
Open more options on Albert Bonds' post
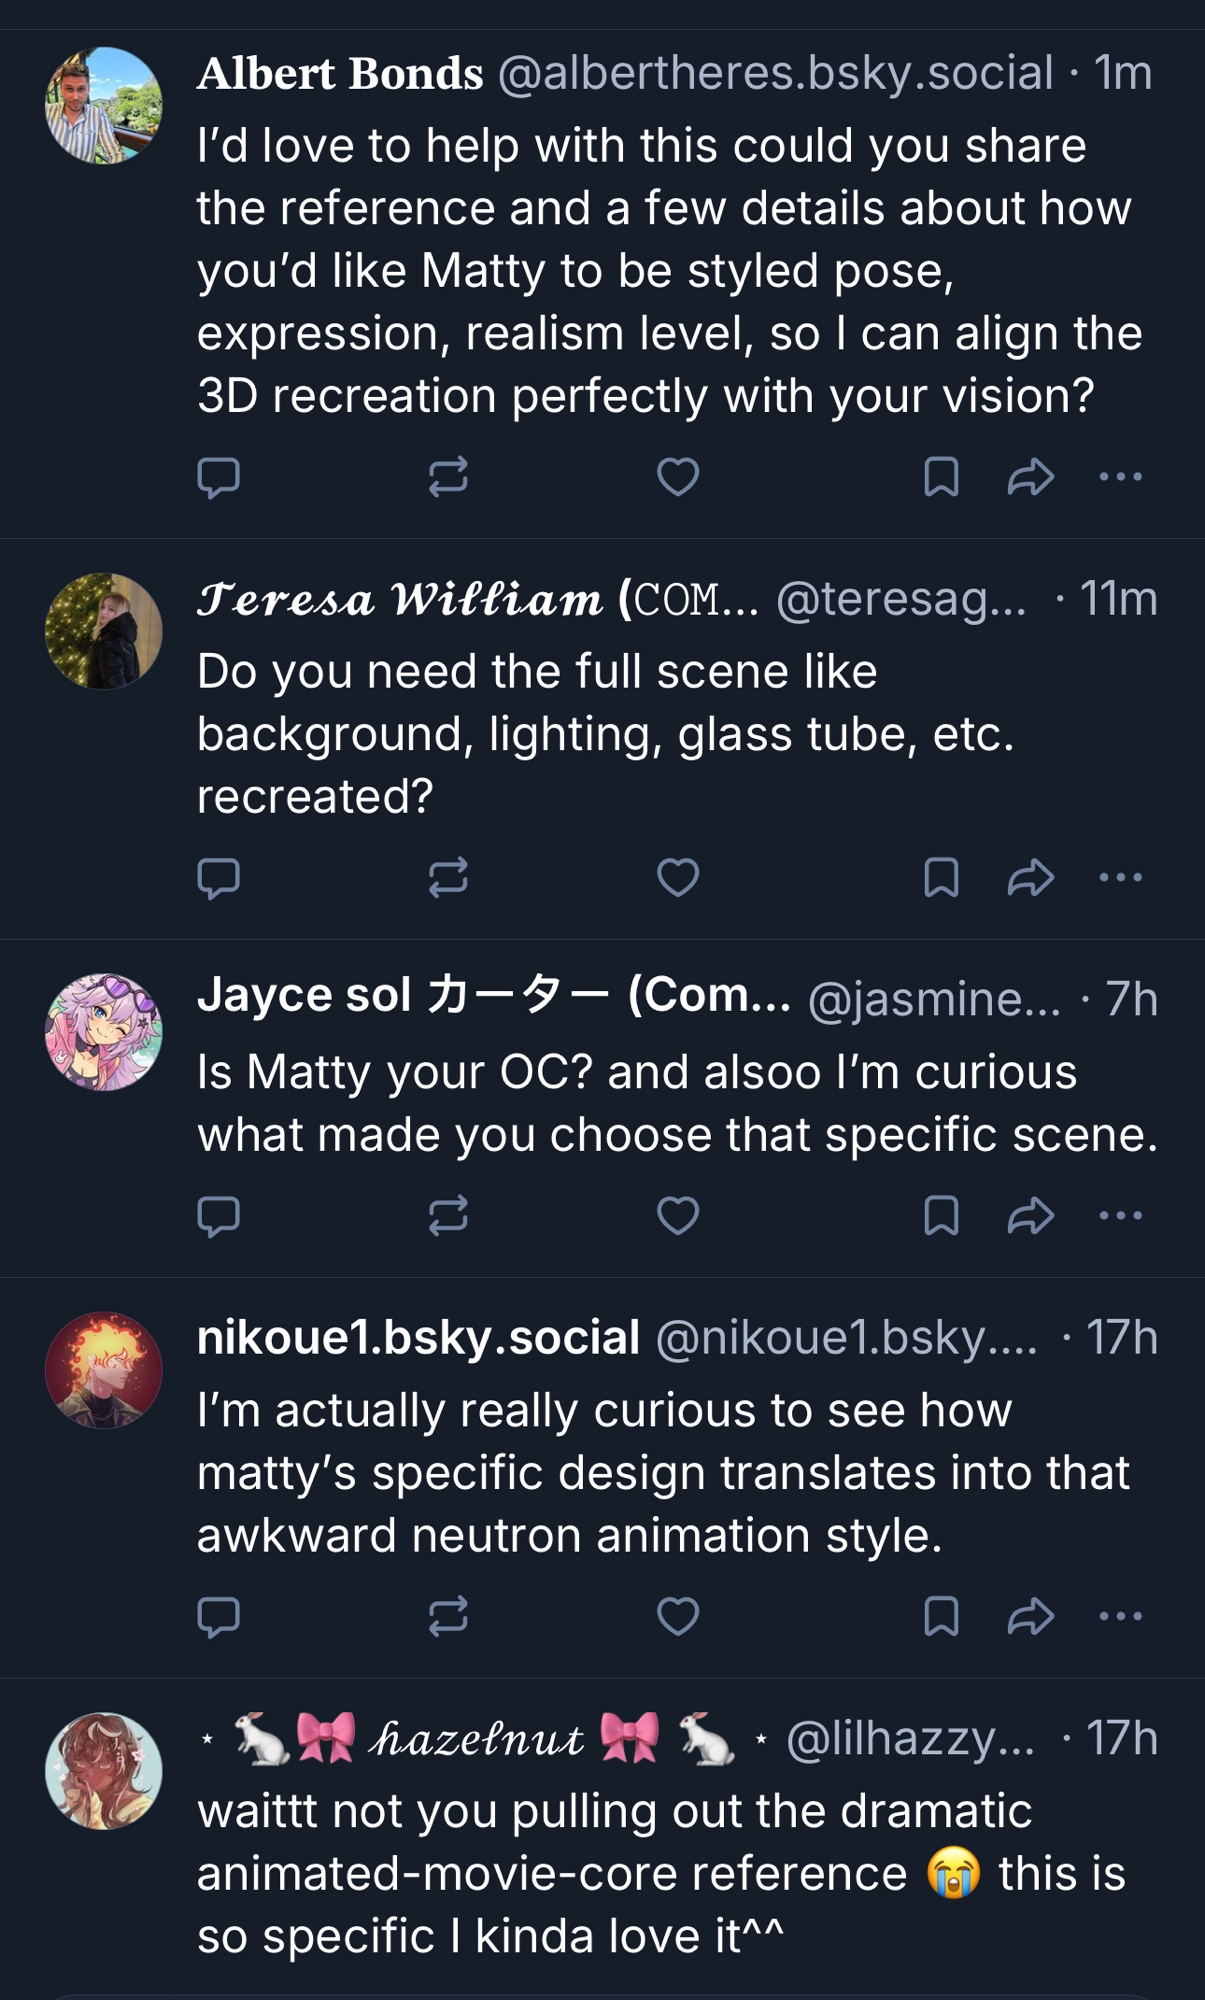1120,477
